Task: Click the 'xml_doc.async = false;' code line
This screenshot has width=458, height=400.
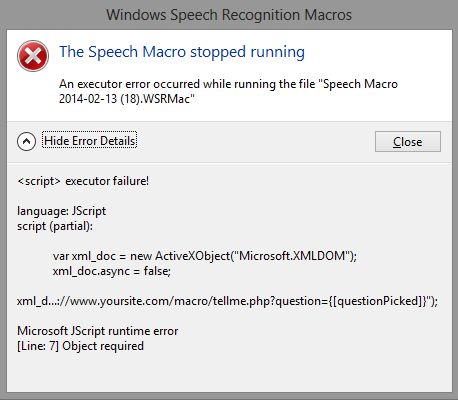Action: click(112, 271)
